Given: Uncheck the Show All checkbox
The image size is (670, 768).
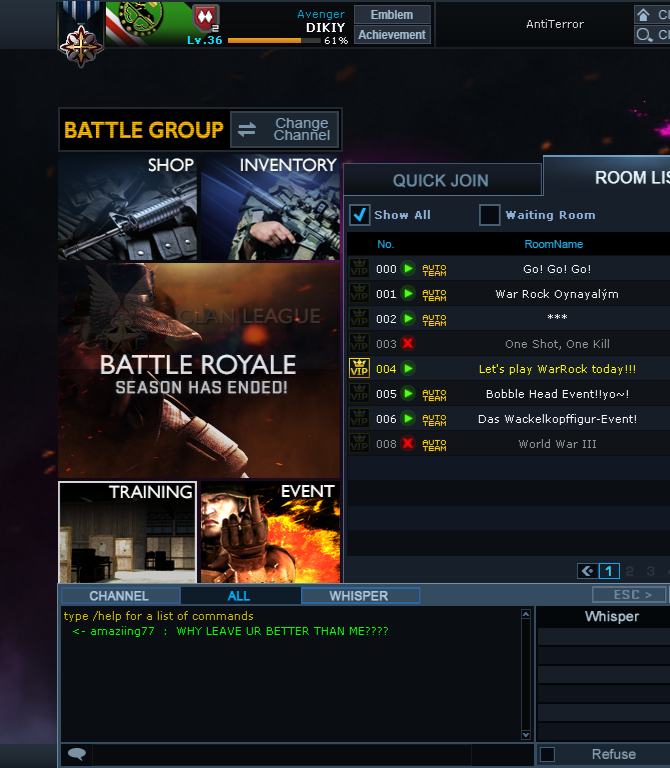Looking at the screenshot, I should 359,215.
